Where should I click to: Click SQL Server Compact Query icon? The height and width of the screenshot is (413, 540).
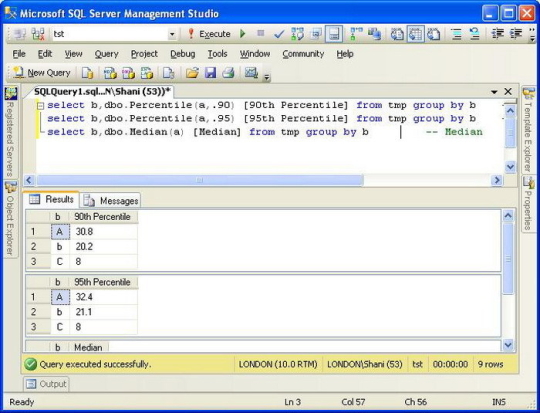tap(169, 73)
